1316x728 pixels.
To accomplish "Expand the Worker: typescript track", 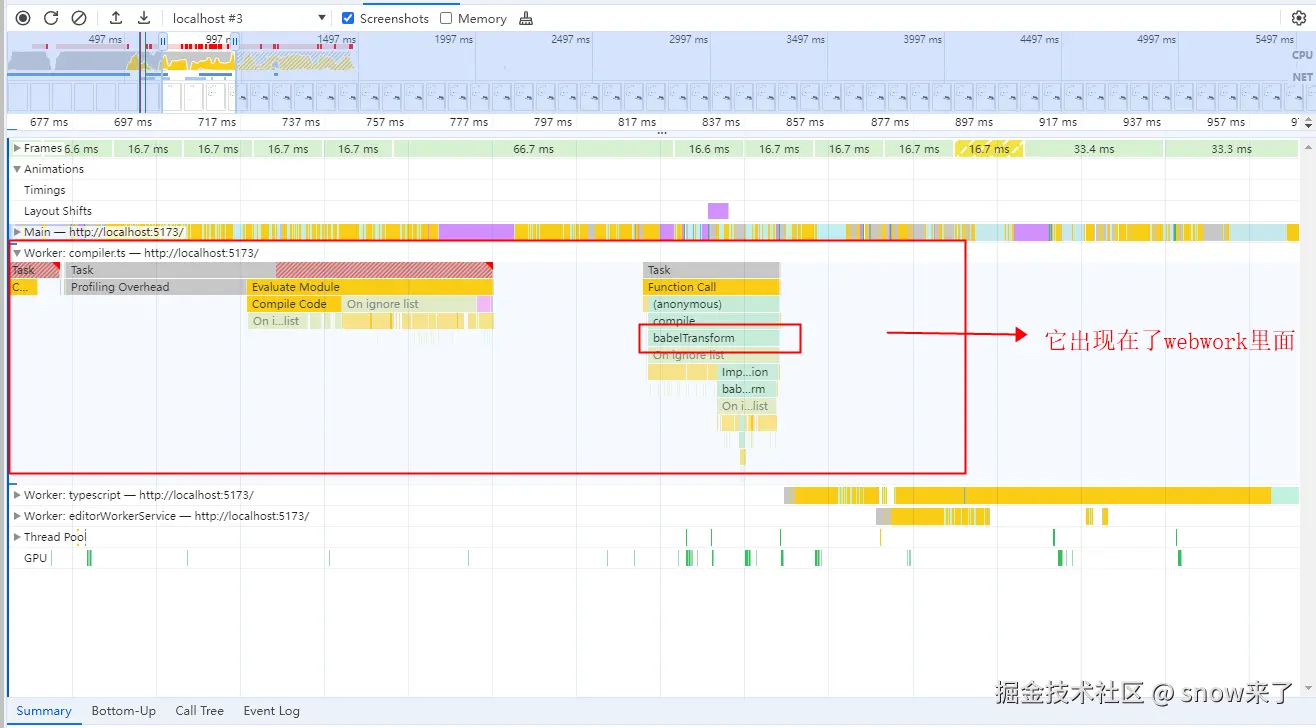I will click(x=17, y=495).
